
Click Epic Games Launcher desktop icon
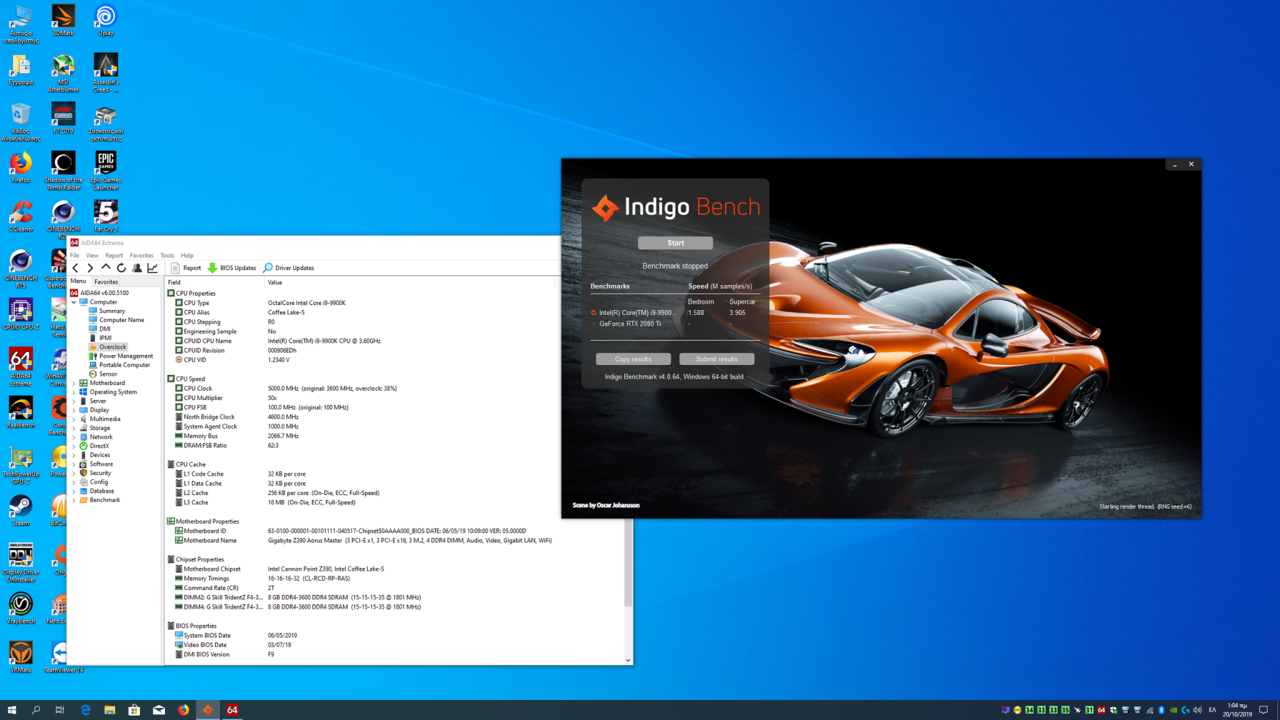(105, 171)
